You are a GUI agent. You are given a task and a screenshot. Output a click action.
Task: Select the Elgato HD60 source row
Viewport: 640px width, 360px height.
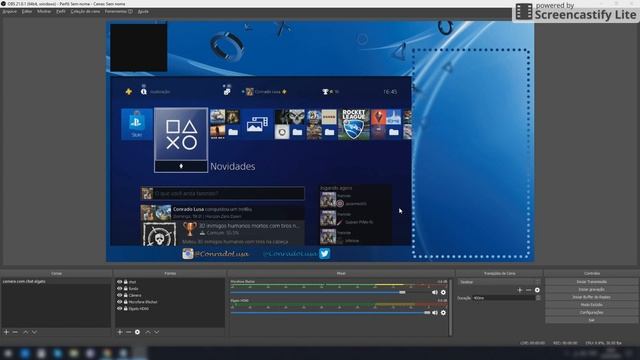point(170,309)
